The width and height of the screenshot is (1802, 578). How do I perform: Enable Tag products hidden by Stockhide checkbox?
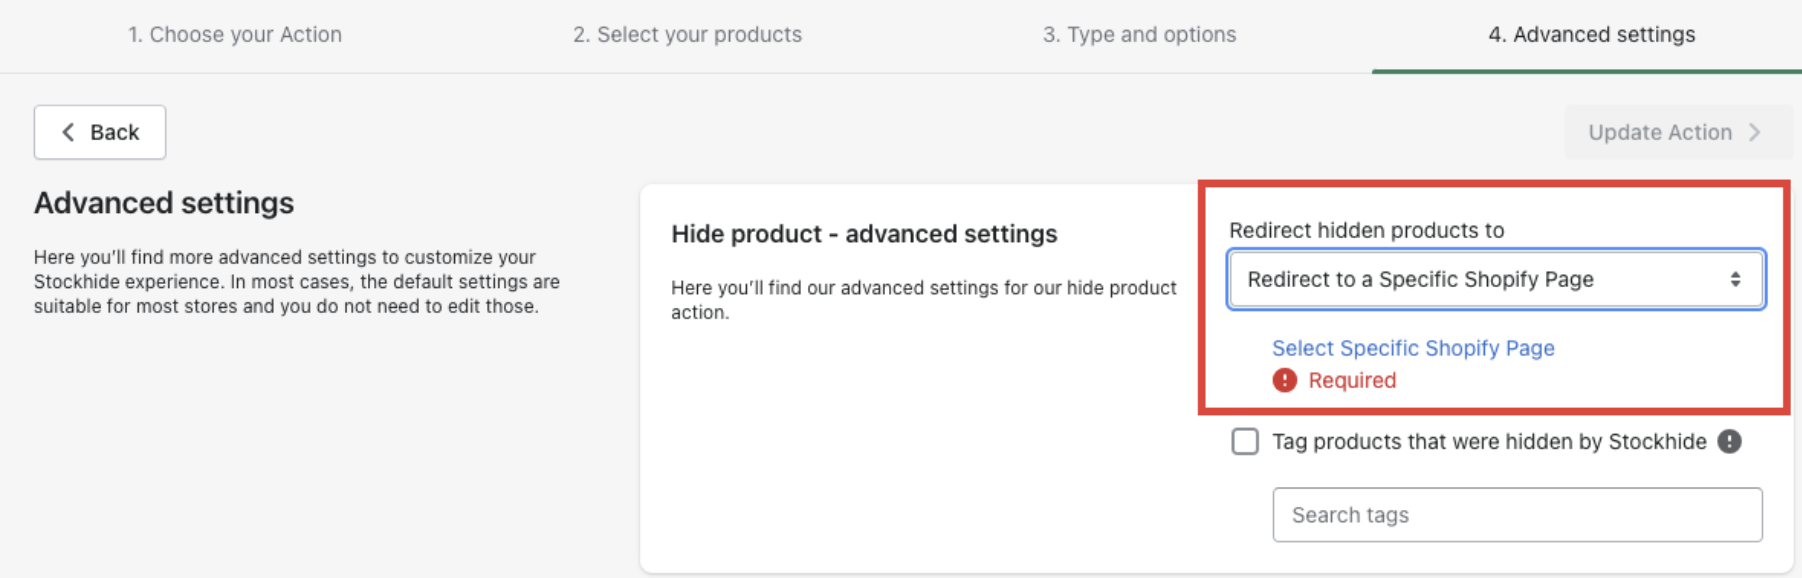point(1245,441)
